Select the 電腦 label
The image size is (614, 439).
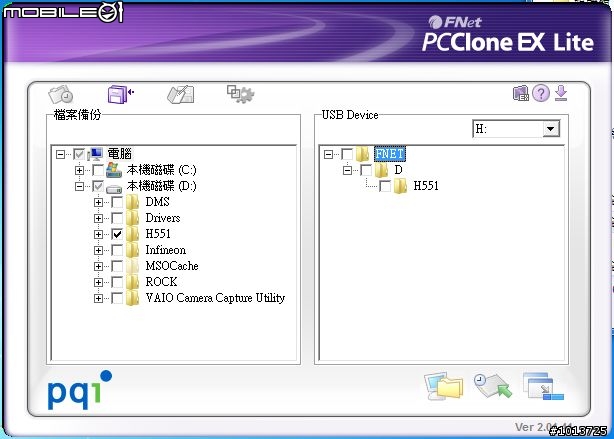[120, 154]
